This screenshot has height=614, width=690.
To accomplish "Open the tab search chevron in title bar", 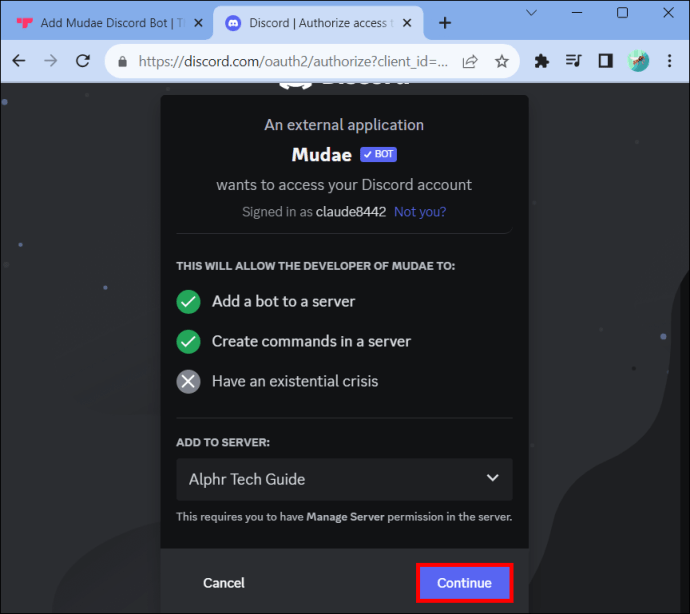I will click(532, 13).
